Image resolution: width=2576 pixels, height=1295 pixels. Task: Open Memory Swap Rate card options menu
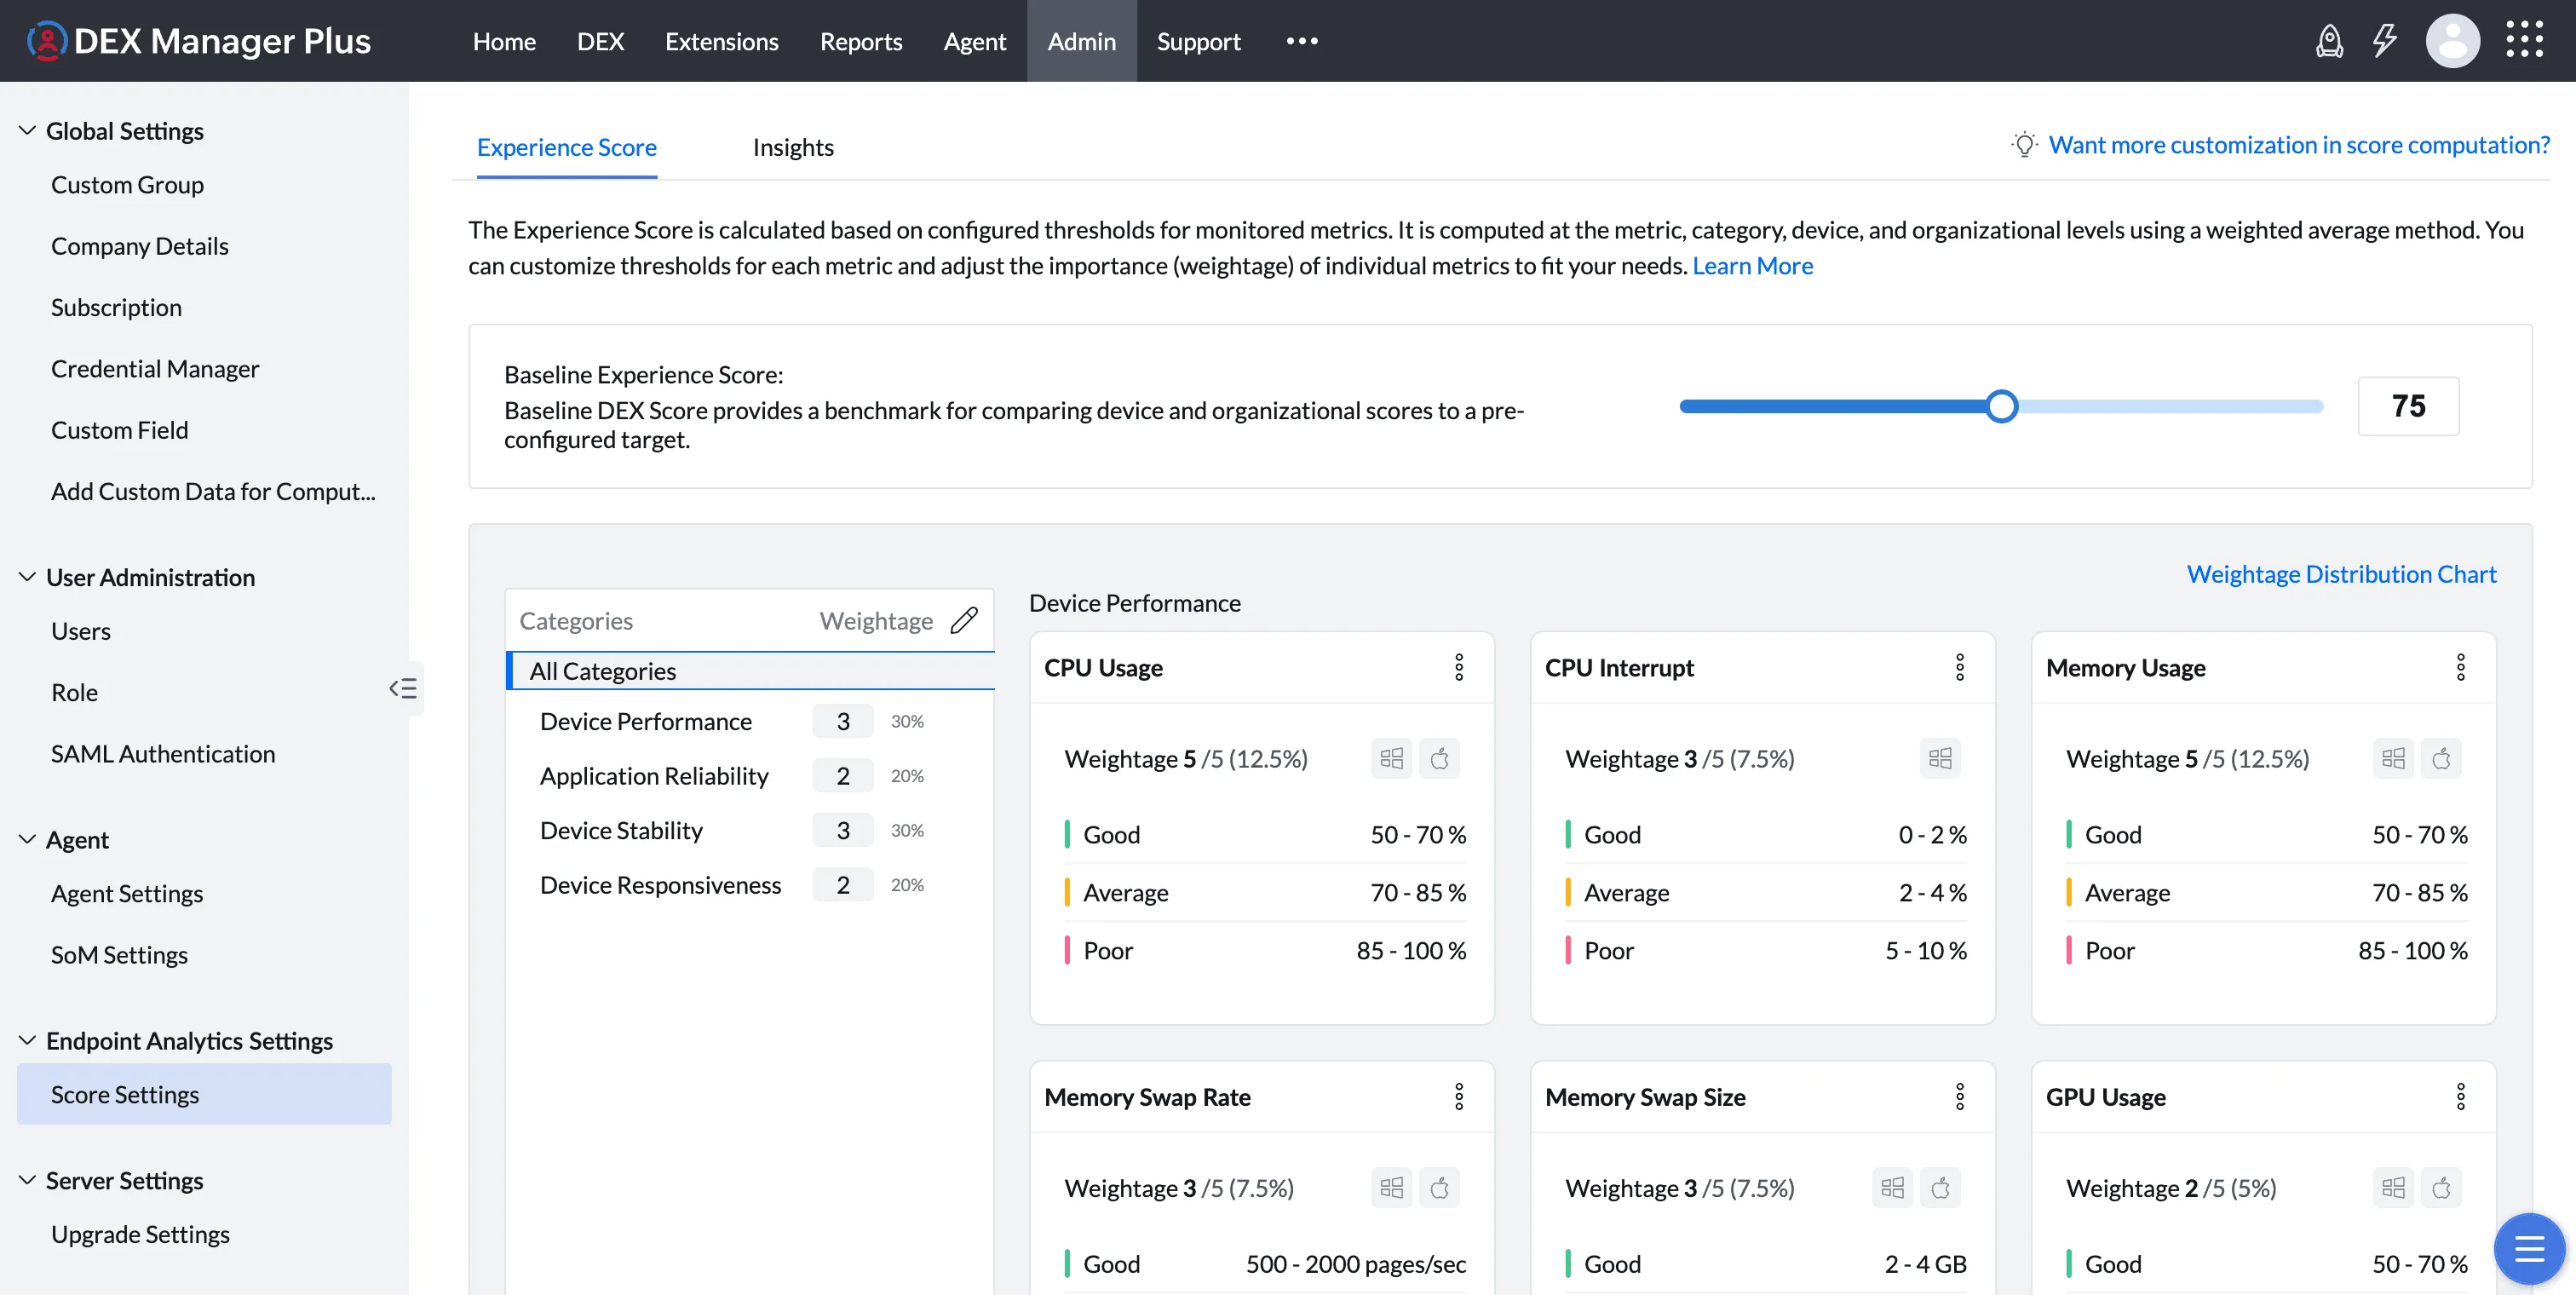click(x=1459, y=1097)
